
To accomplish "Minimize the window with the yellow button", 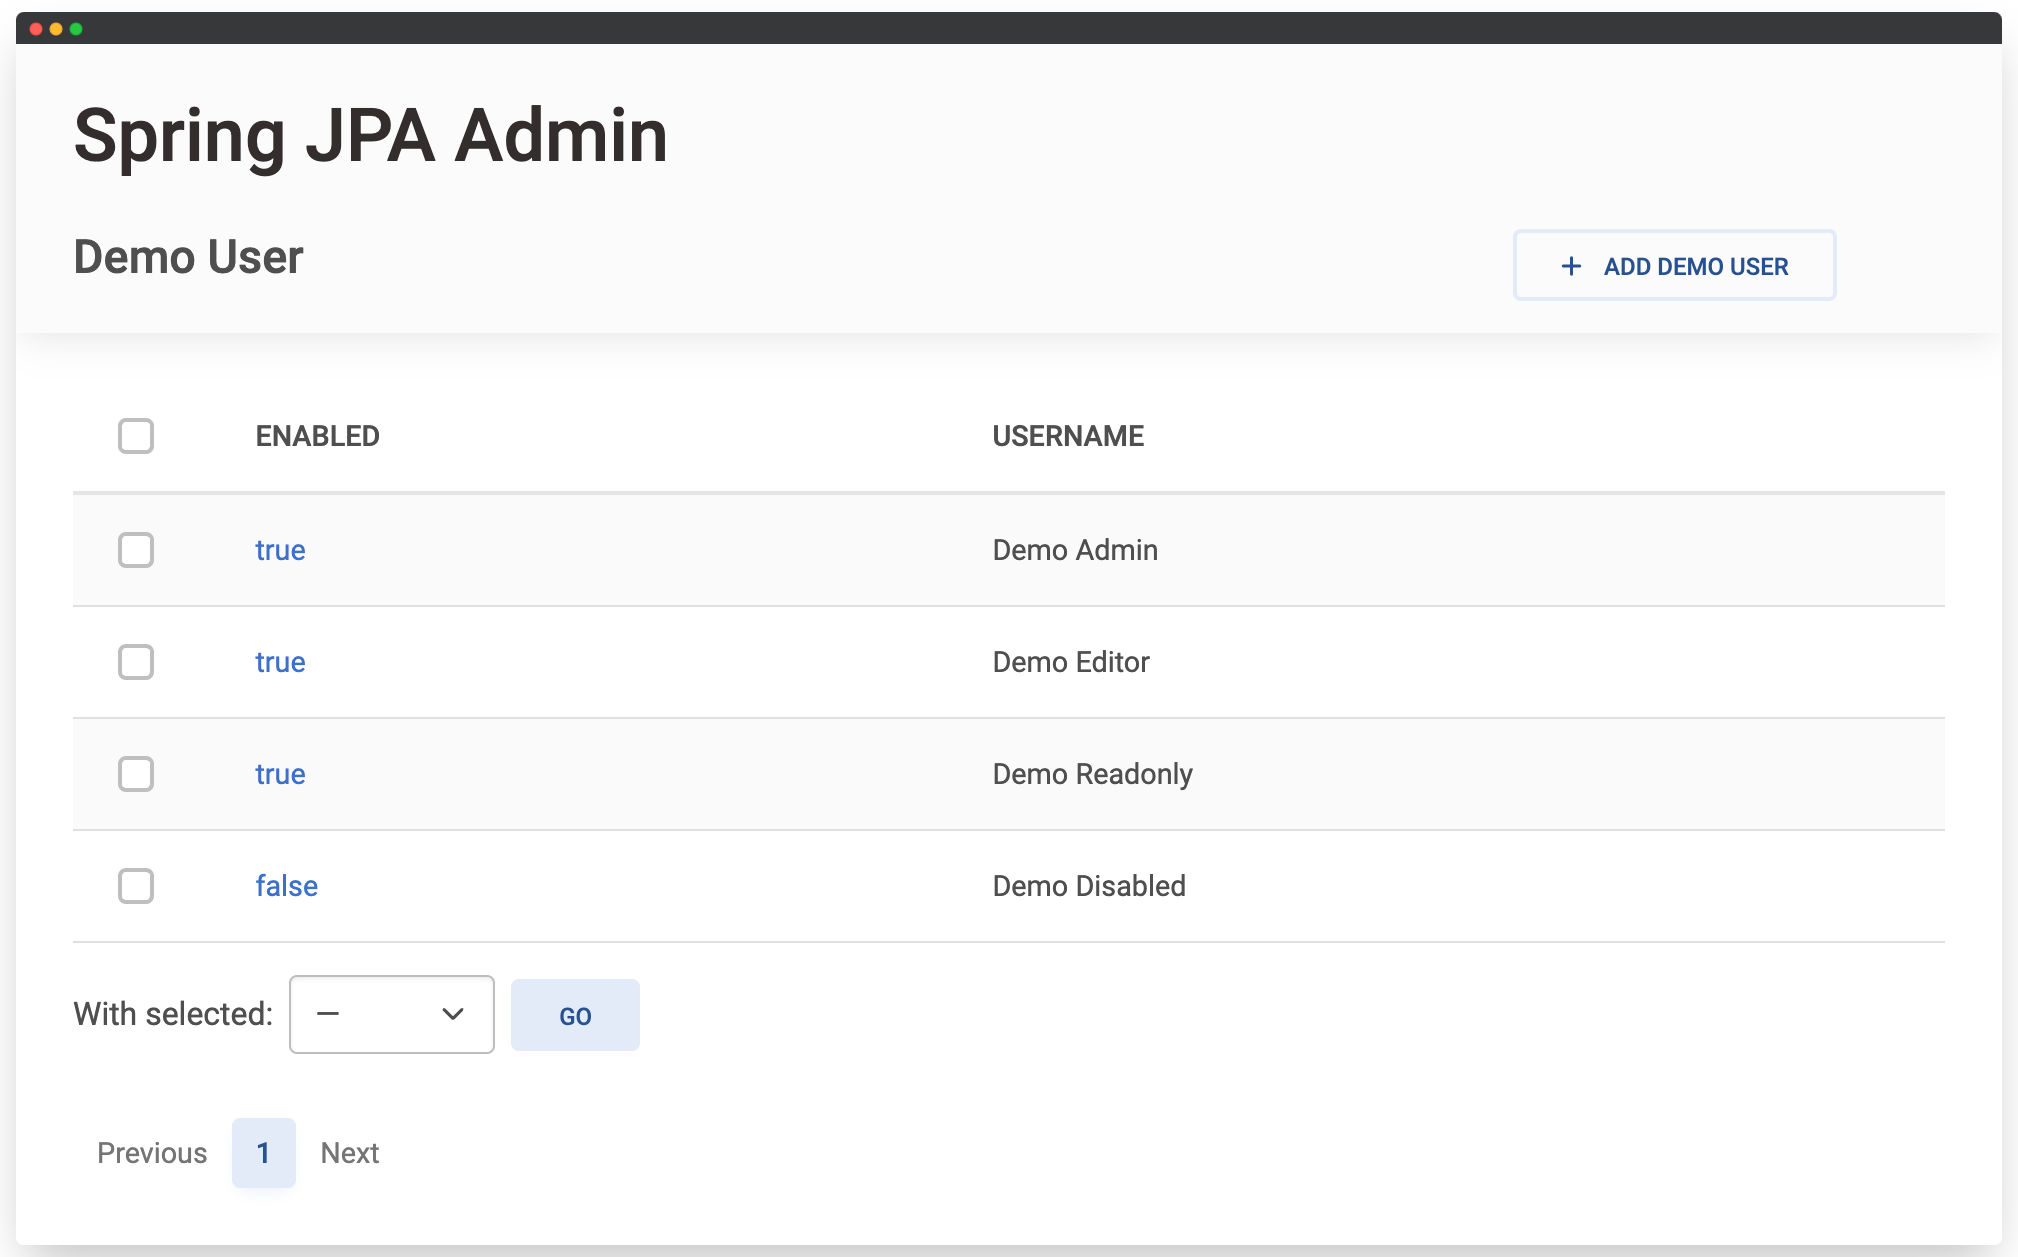I will pos(56,29).
